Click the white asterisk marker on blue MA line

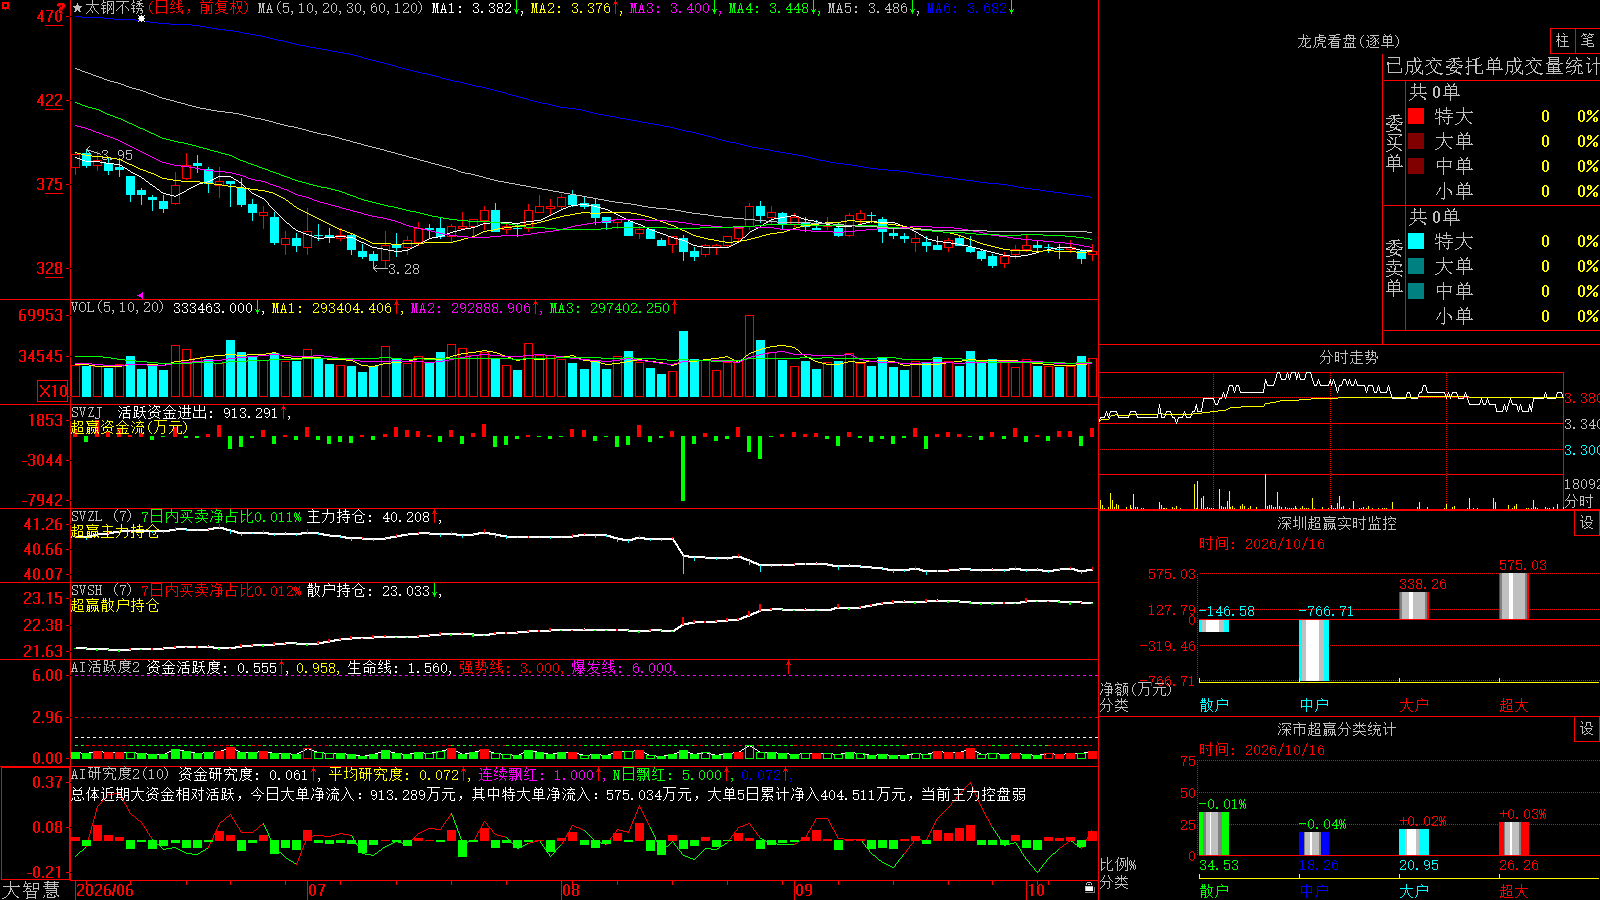coord(141,19)
